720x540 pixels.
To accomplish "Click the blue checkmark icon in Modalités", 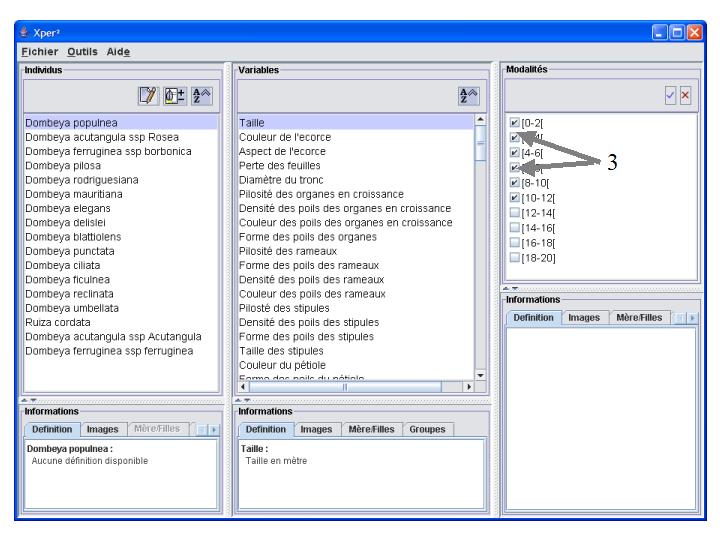I will (670, 93).
